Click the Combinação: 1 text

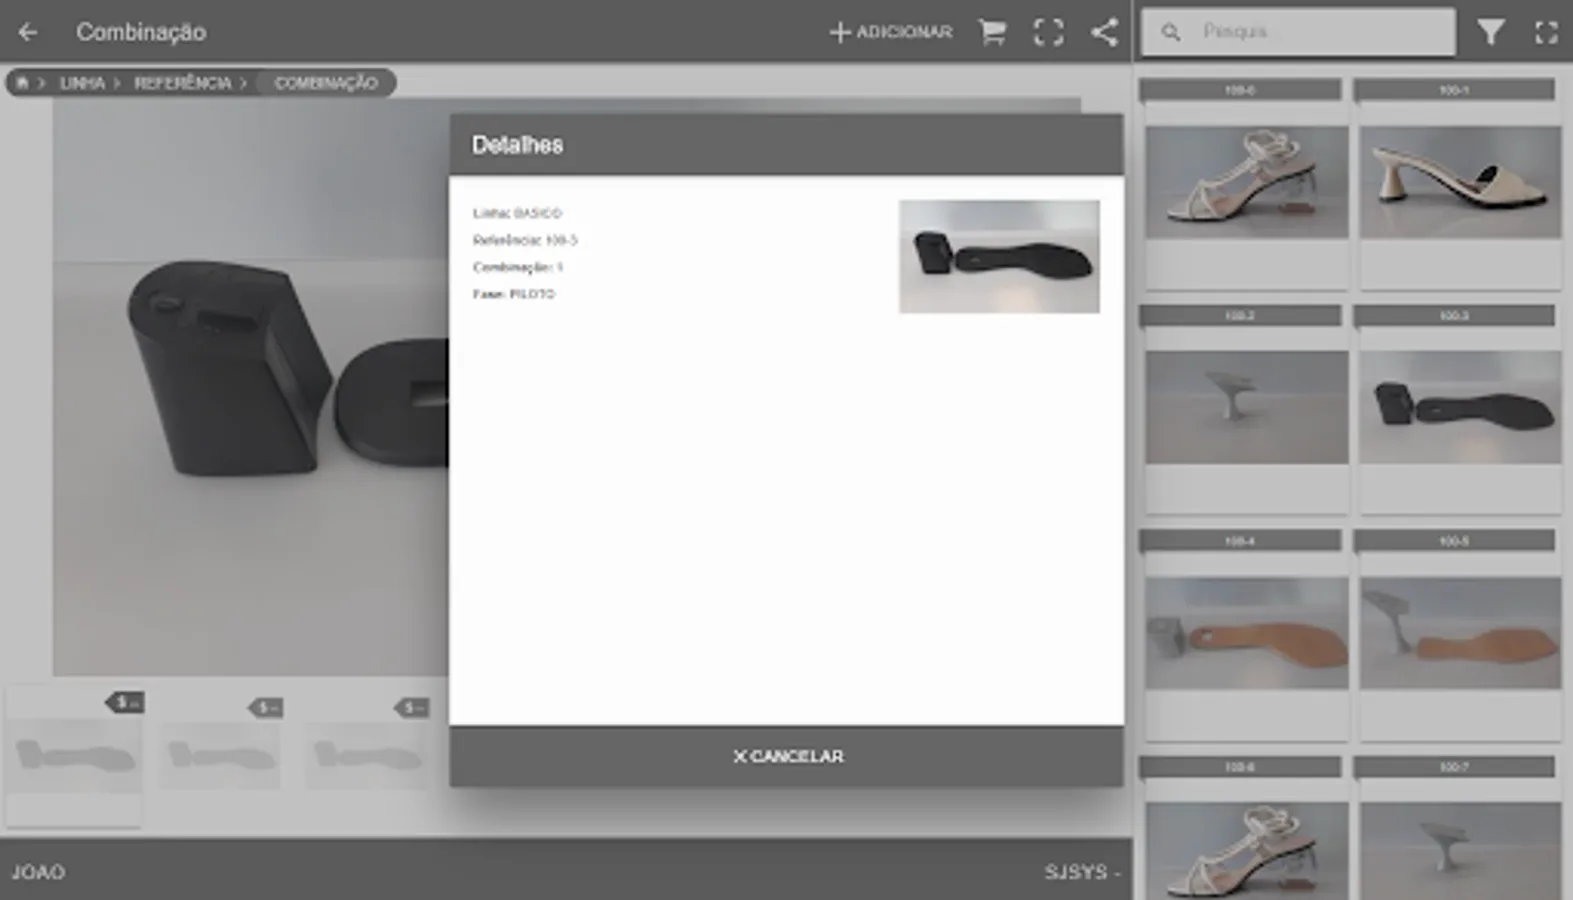(518, 267)
